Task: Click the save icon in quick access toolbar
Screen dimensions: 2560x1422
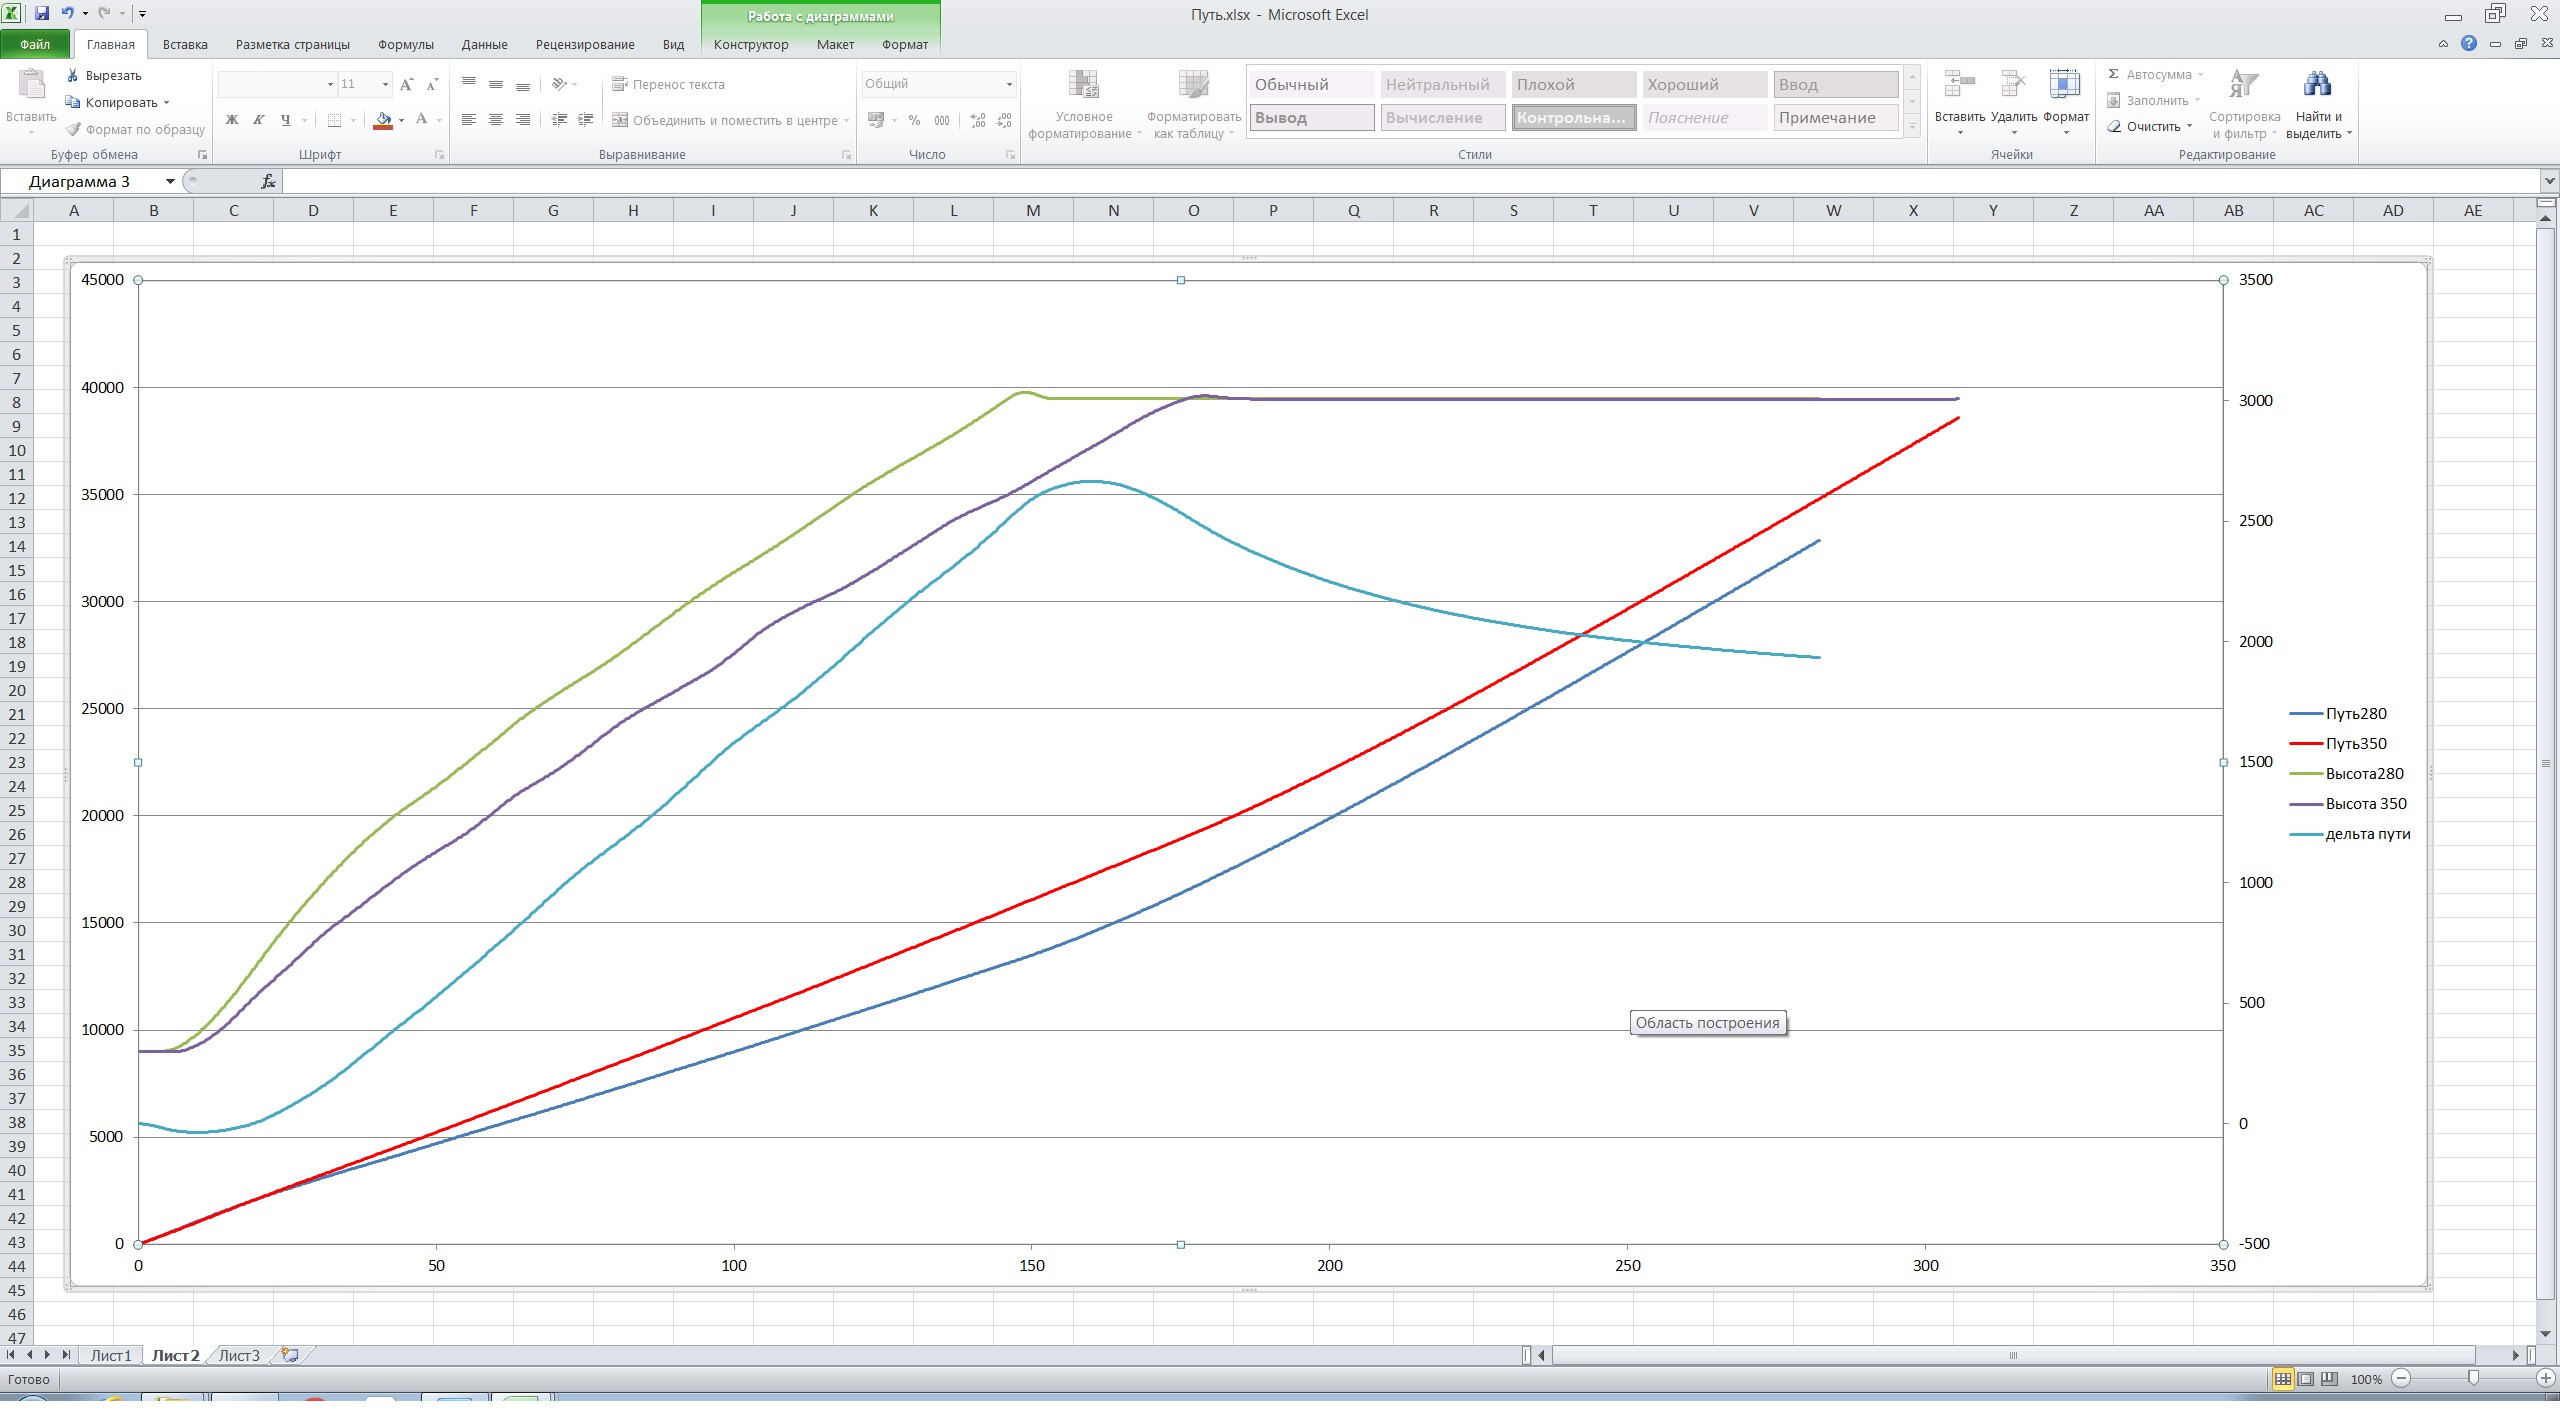Action: 42,13
